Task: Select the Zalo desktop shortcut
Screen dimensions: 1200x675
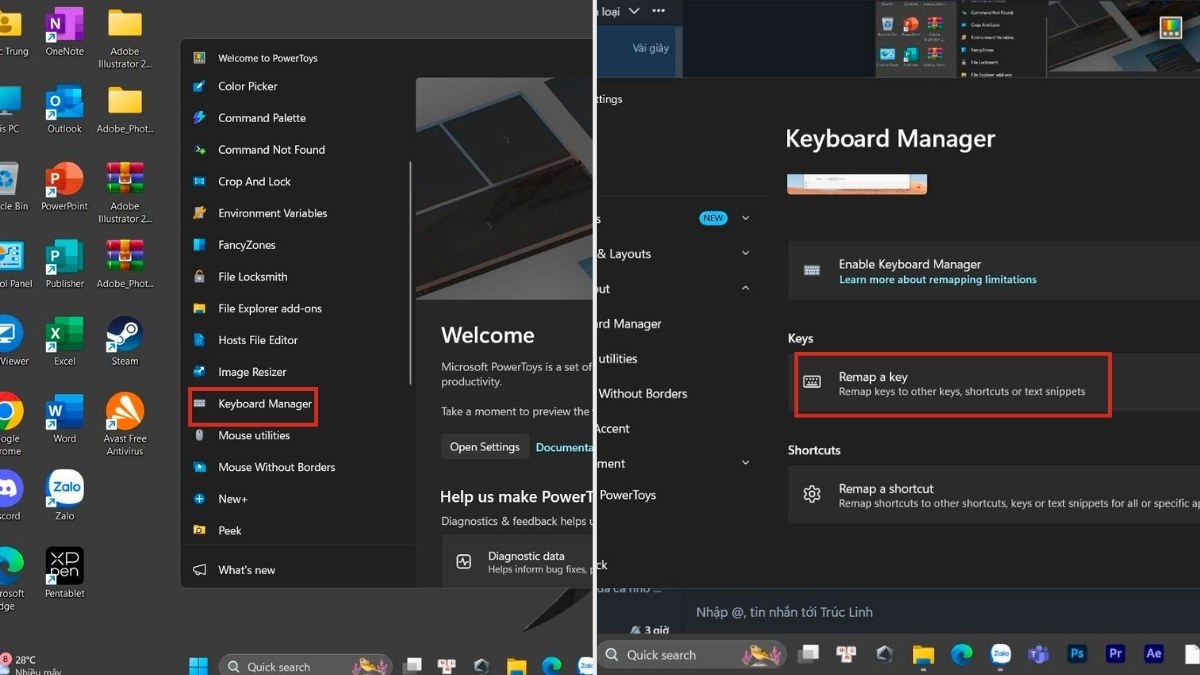Action: click(65, 496)
